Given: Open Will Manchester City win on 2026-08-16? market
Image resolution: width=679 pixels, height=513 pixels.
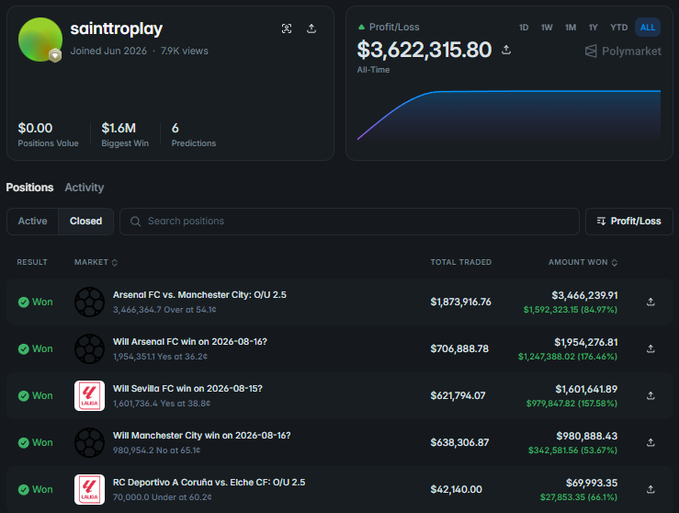Looking at the screenshot, I should tap(202, 436).
